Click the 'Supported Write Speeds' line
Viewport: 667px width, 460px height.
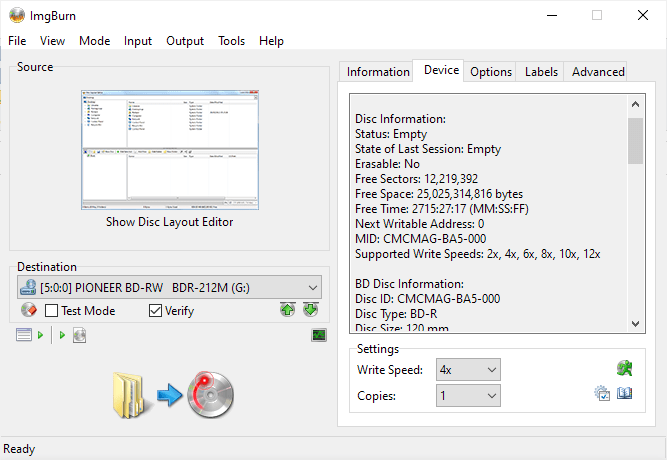(477, 254)
